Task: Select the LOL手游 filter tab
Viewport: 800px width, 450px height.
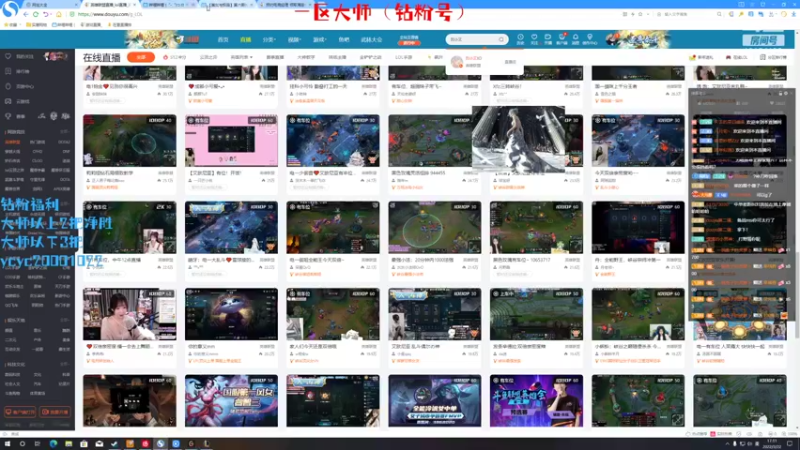Action: pos(404,57)
